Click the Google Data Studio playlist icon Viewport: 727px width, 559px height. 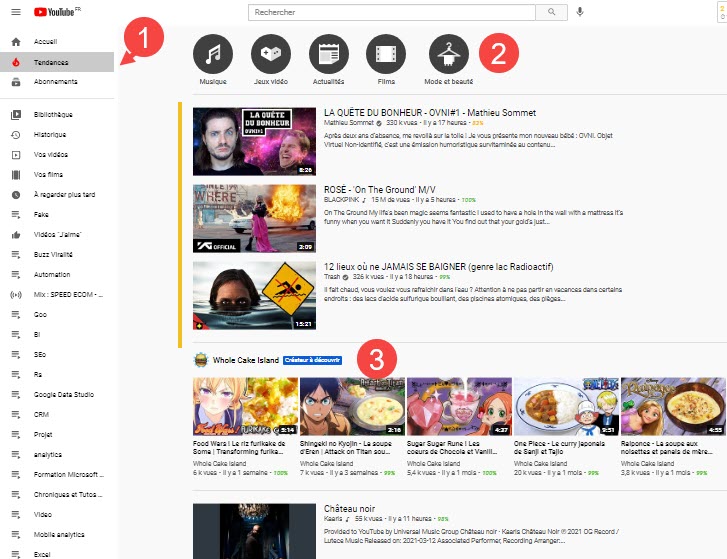click(x=16, y=394)
